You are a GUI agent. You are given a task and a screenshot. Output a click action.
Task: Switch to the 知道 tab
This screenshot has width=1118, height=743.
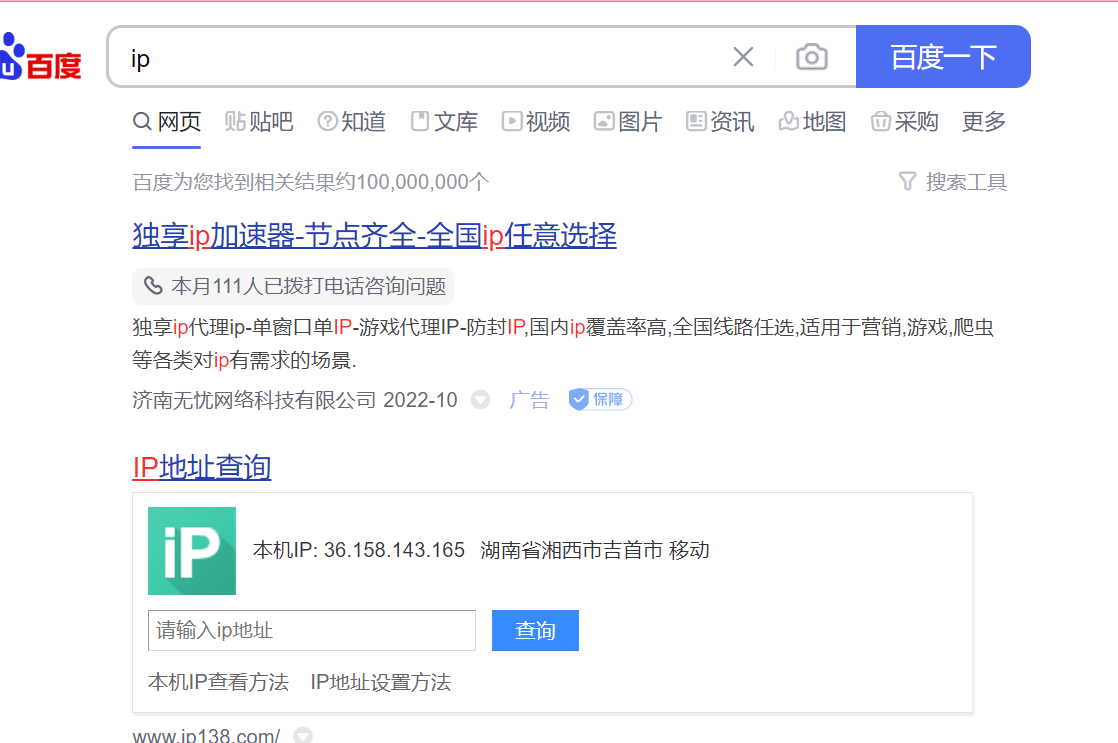(352, 122)
